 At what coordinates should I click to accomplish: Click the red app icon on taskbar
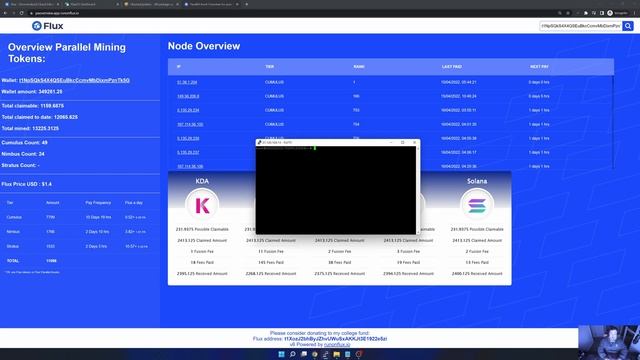[x=358, y=354]
